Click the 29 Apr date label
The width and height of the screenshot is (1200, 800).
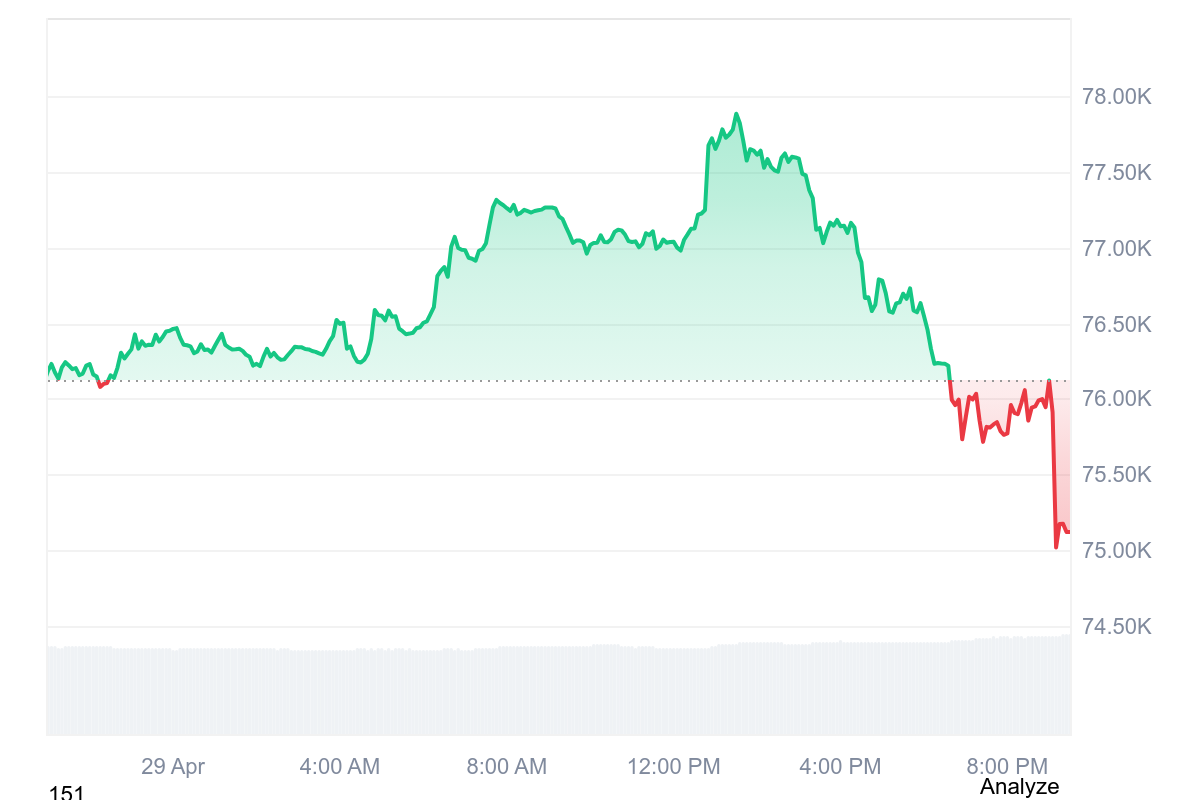point(173,767)
